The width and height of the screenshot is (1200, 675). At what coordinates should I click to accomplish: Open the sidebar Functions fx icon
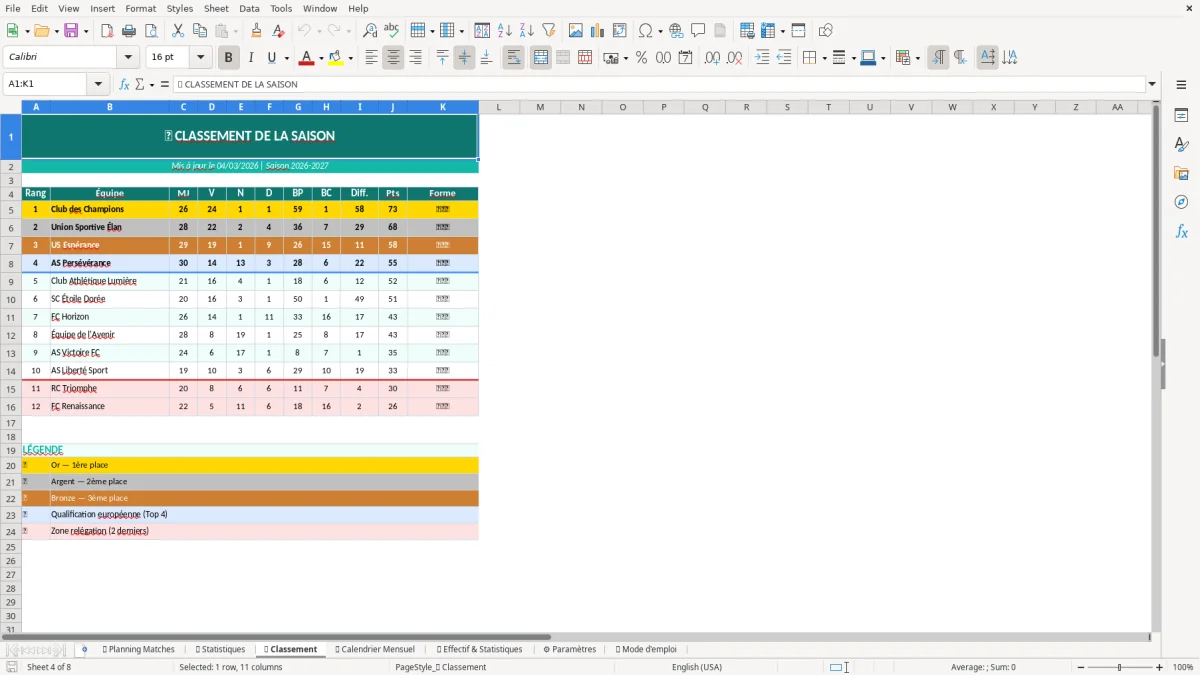click(x=1181, y=231)
